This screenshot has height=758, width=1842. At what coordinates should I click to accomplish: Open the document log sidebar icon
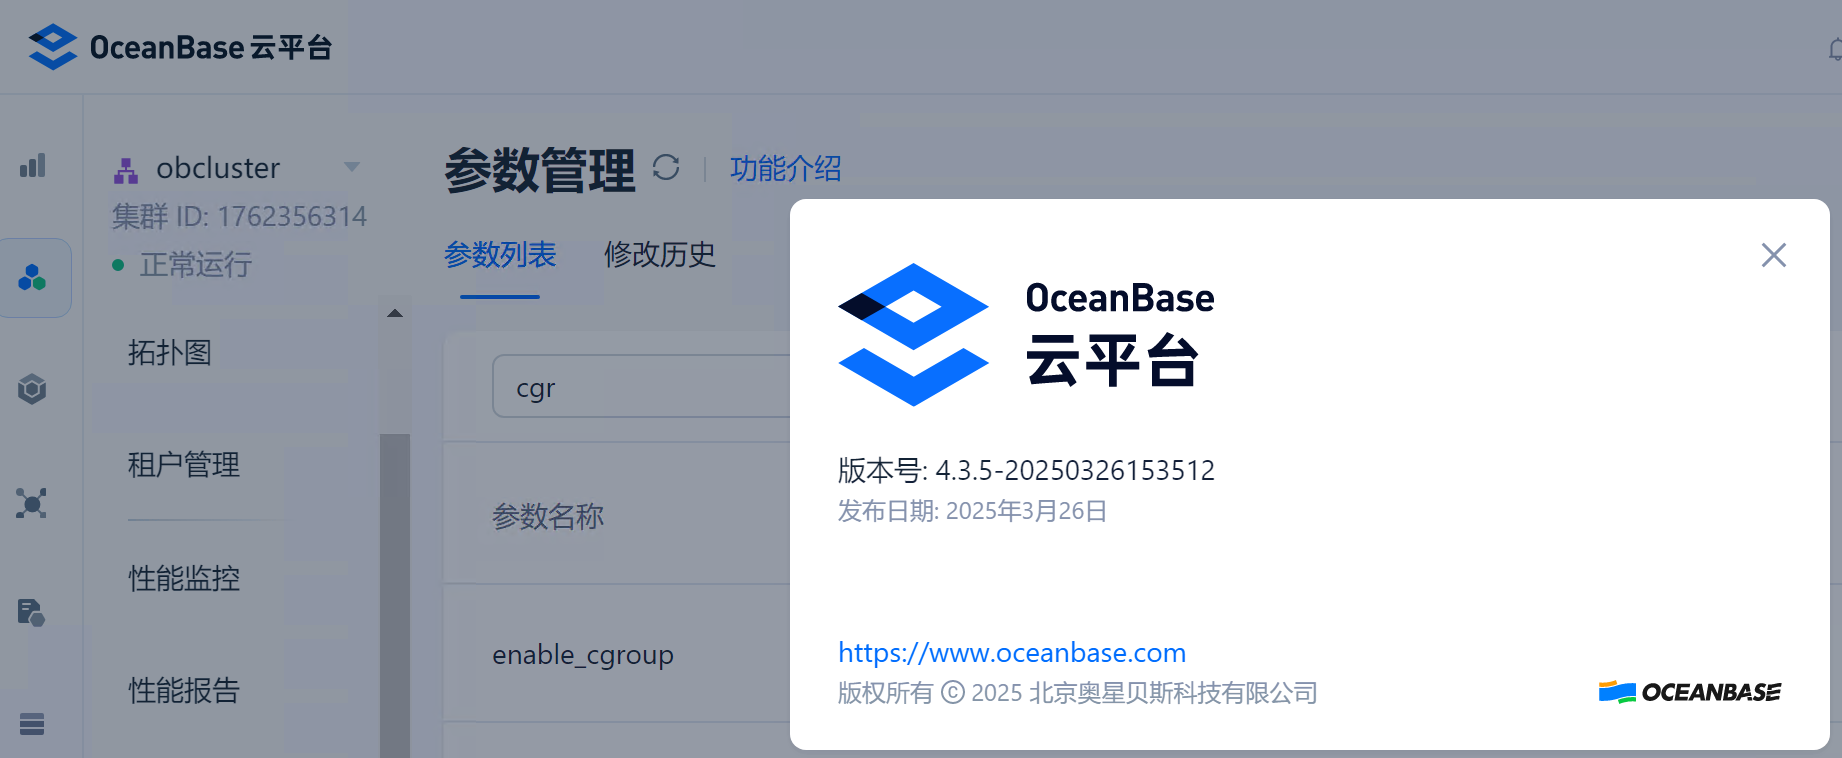coord(32,612)
